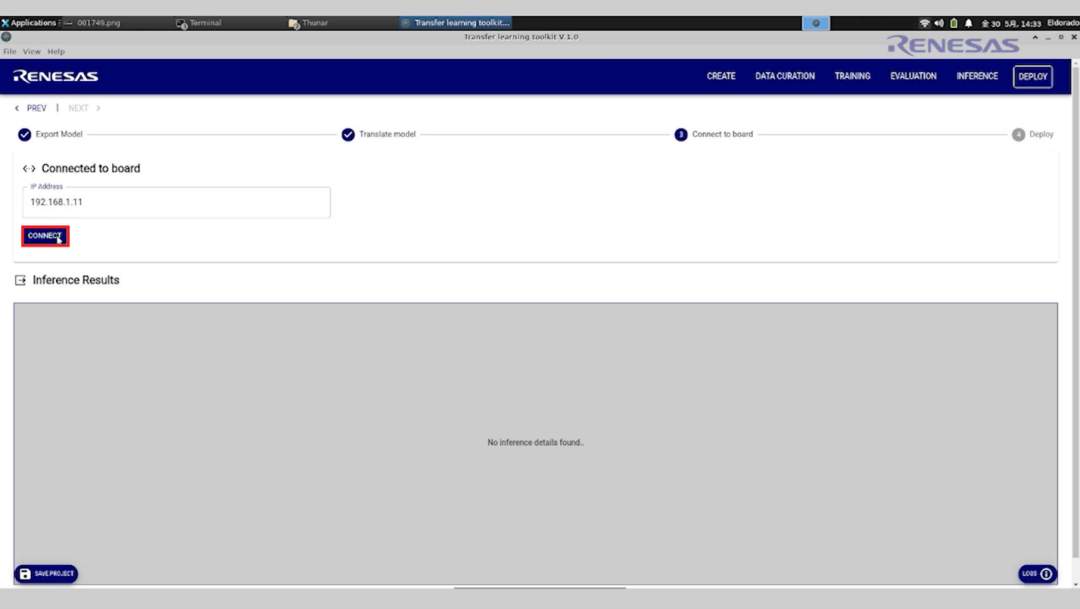Click the Connected to board heading
The width and height of the screenshot is (1080, 609).
click(90, 169)
